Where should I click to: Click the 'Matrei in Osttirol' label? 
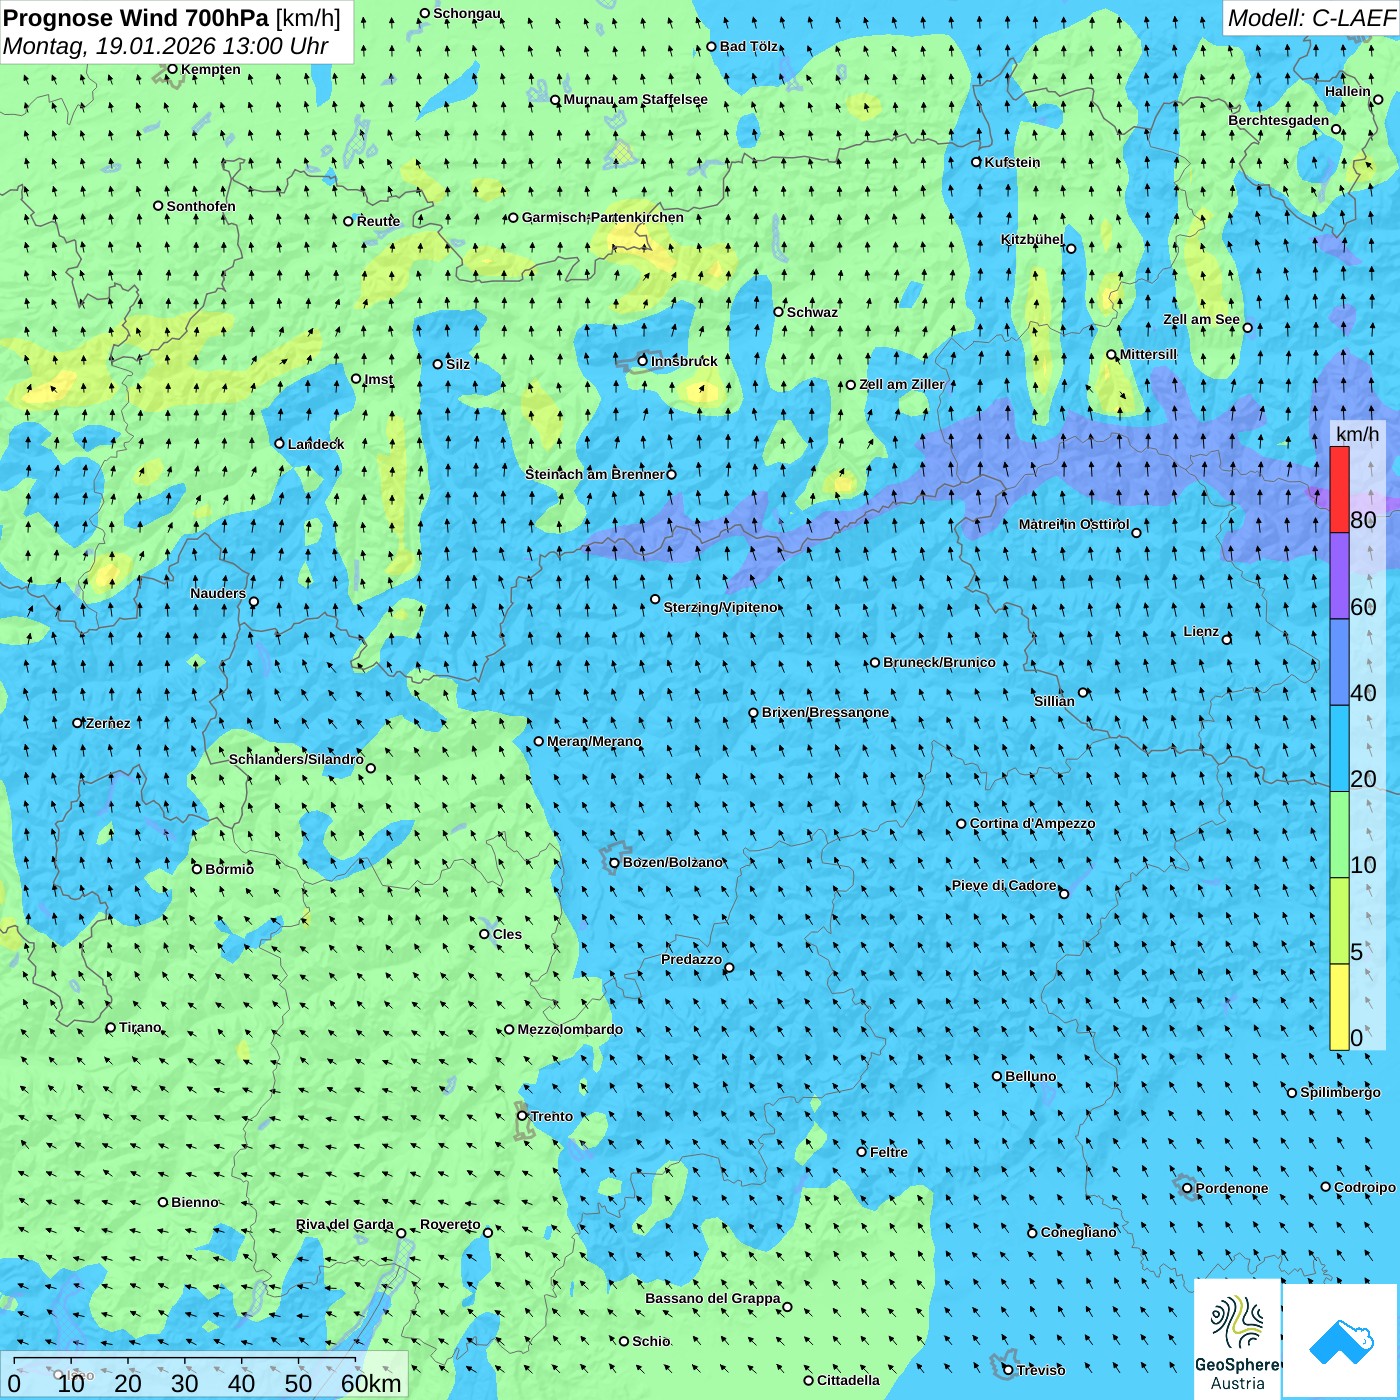point(1074,524)
